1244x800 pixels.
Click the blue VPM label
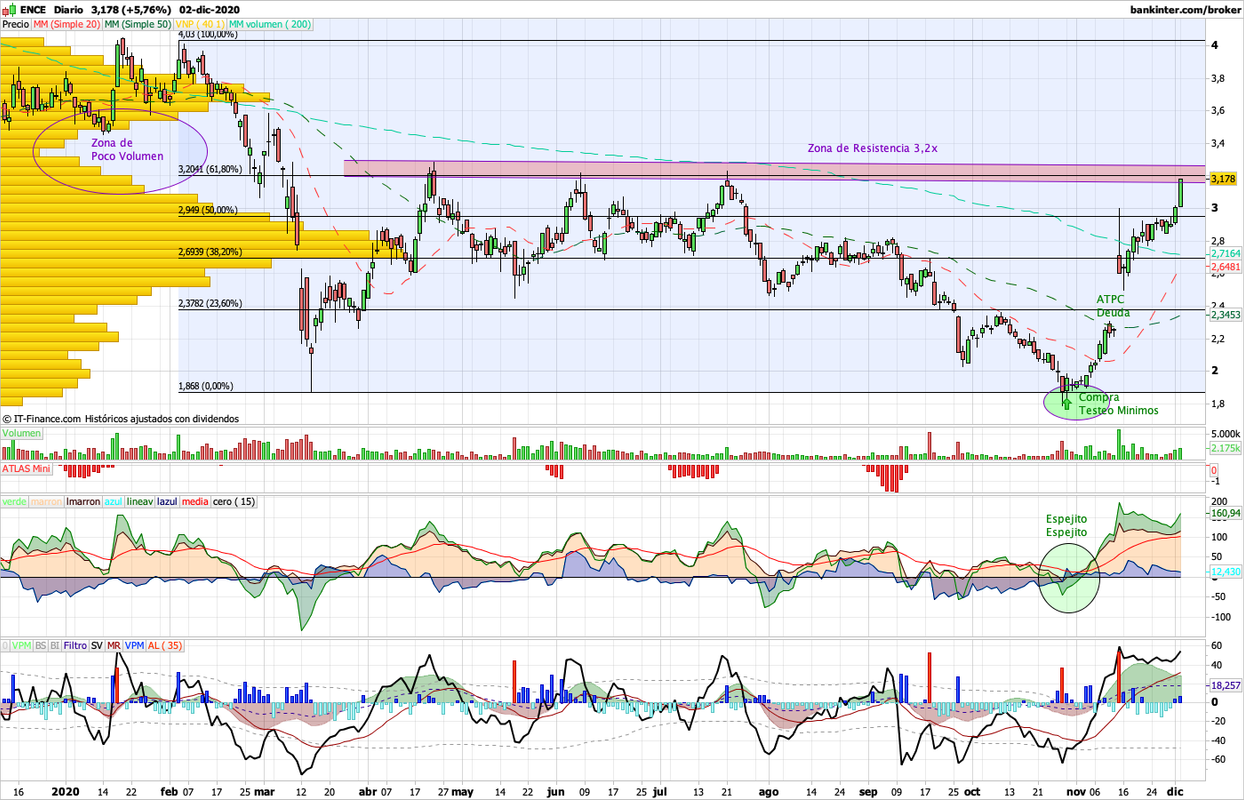point(135,645)
